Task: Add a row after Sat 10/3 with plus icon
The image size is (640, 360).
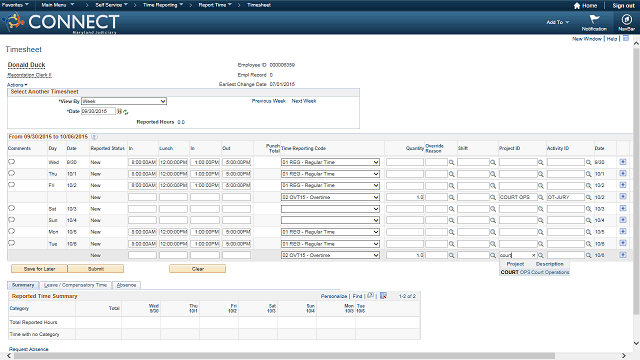Action: 623,208
